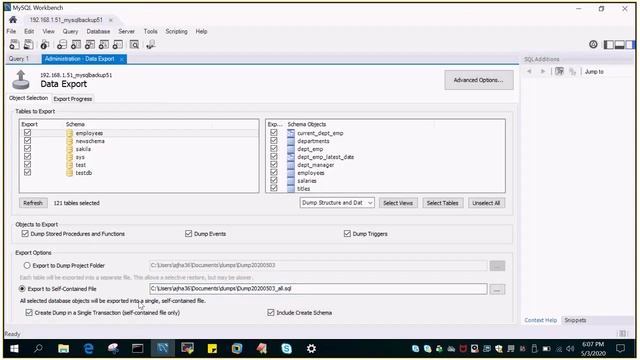Click the Advanced Options button
Image resolution: width=640 pixels, height=360 pixels.
pyautogui.click(x=478, y=80)
